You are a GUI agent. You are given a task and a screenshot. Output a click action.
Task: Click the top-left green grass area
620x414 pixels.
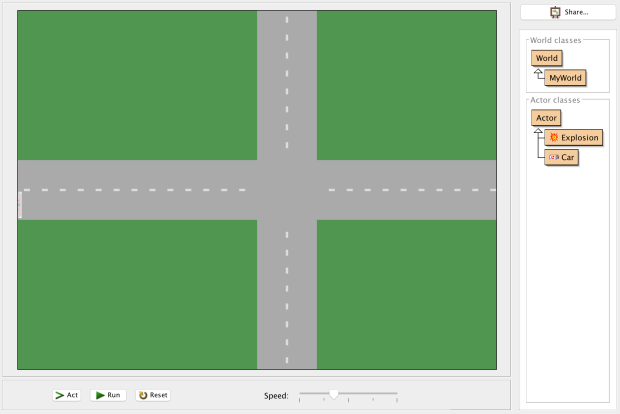[x=137, y=85]
